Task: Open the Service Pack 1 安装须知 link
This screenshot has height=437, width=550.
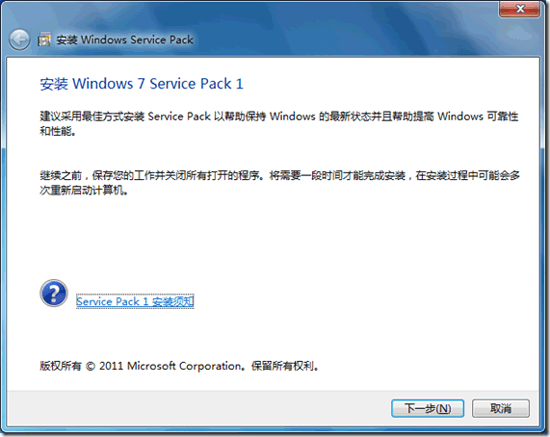Action: tap(135, 301)
